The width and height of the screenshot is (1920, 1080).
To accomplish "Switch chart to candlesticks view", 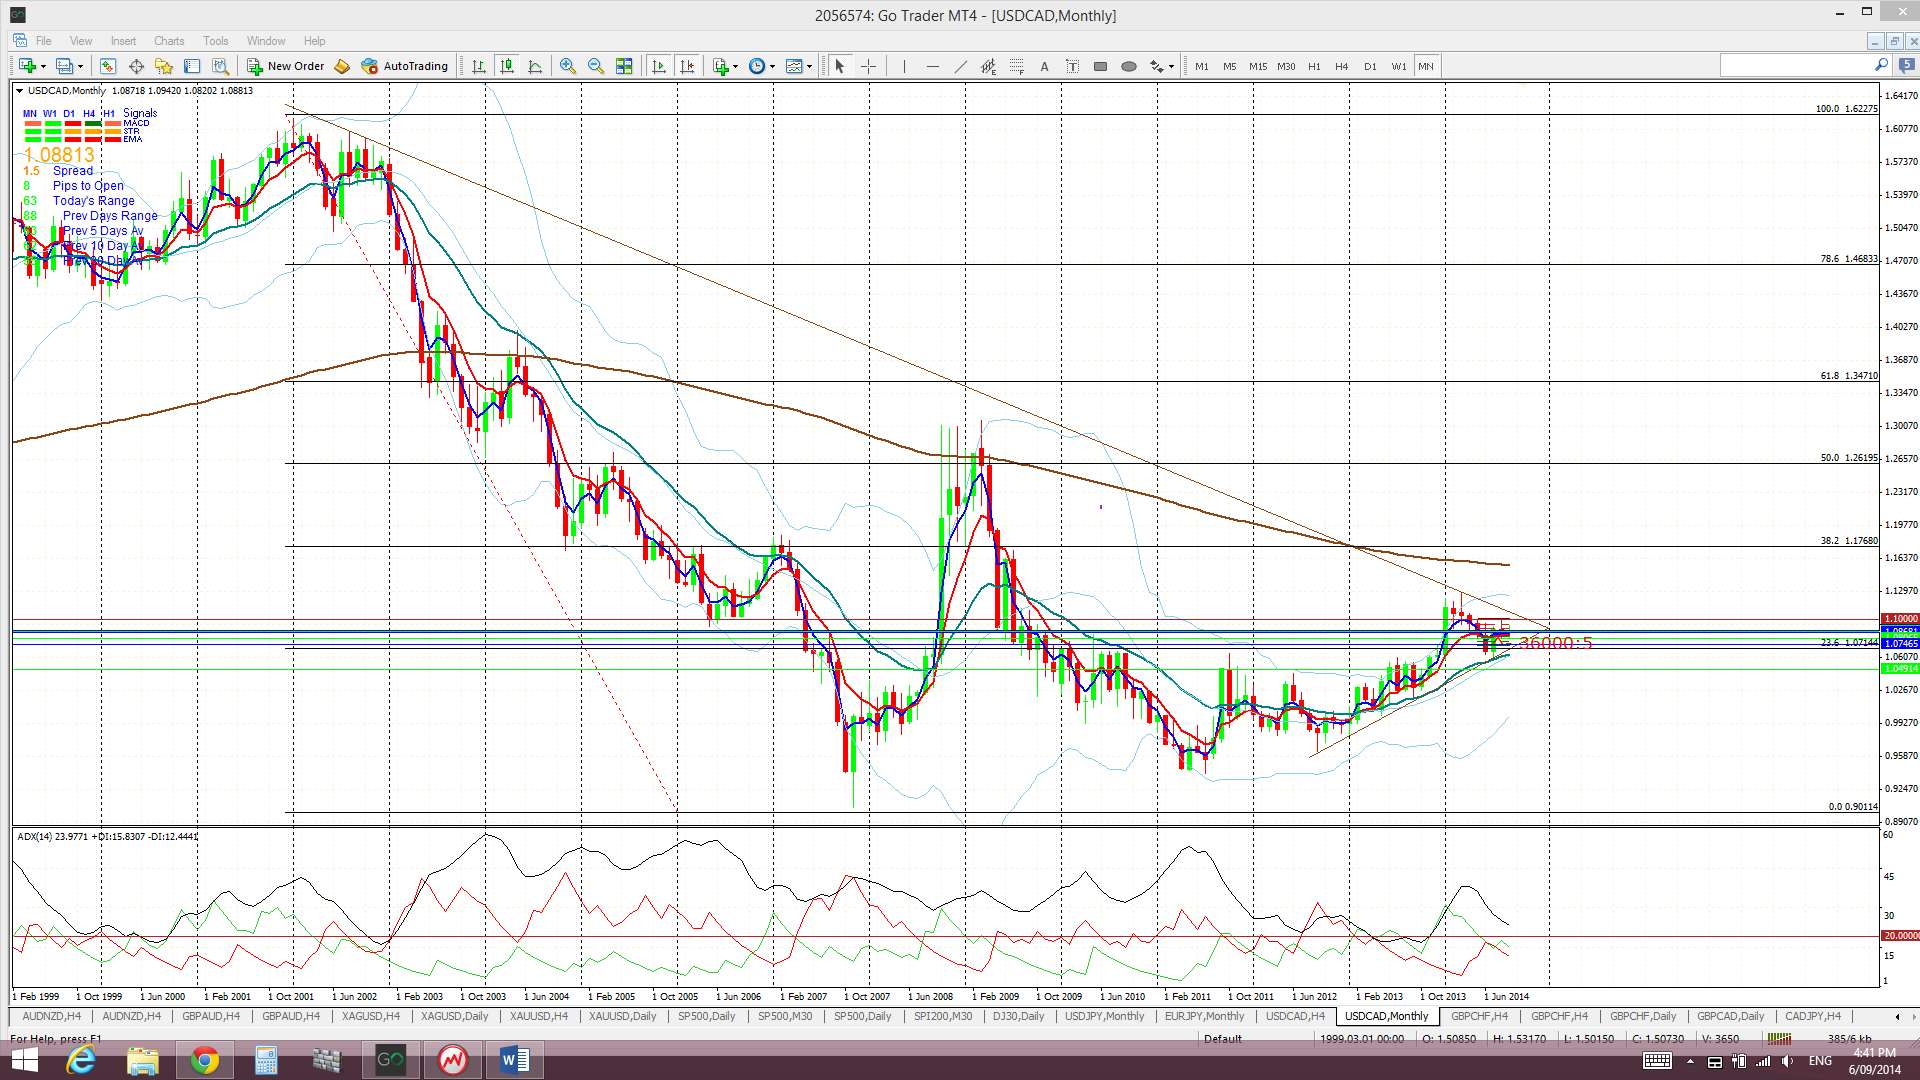I will pyautogui.click(x=507, y=66).
